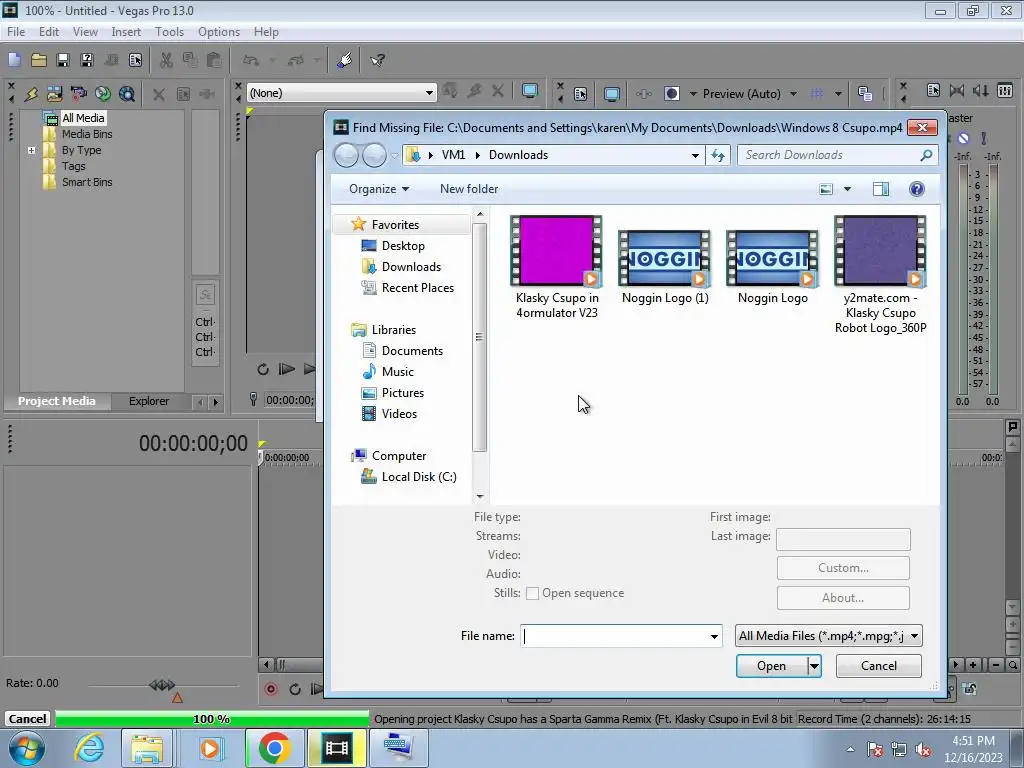
Task: Select Local Disk (C:) in navigation pane
Action: point(419,477)
